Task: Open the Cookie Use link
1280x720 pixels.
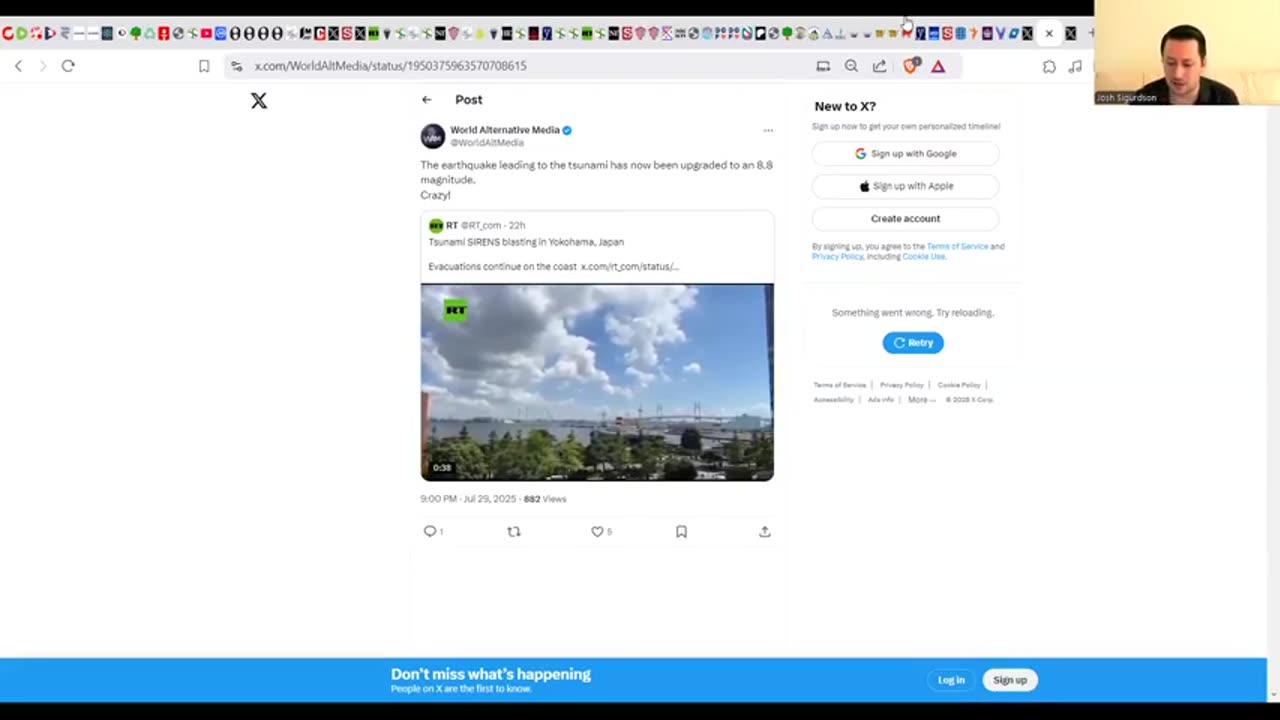Action: (x=923, y=257)
